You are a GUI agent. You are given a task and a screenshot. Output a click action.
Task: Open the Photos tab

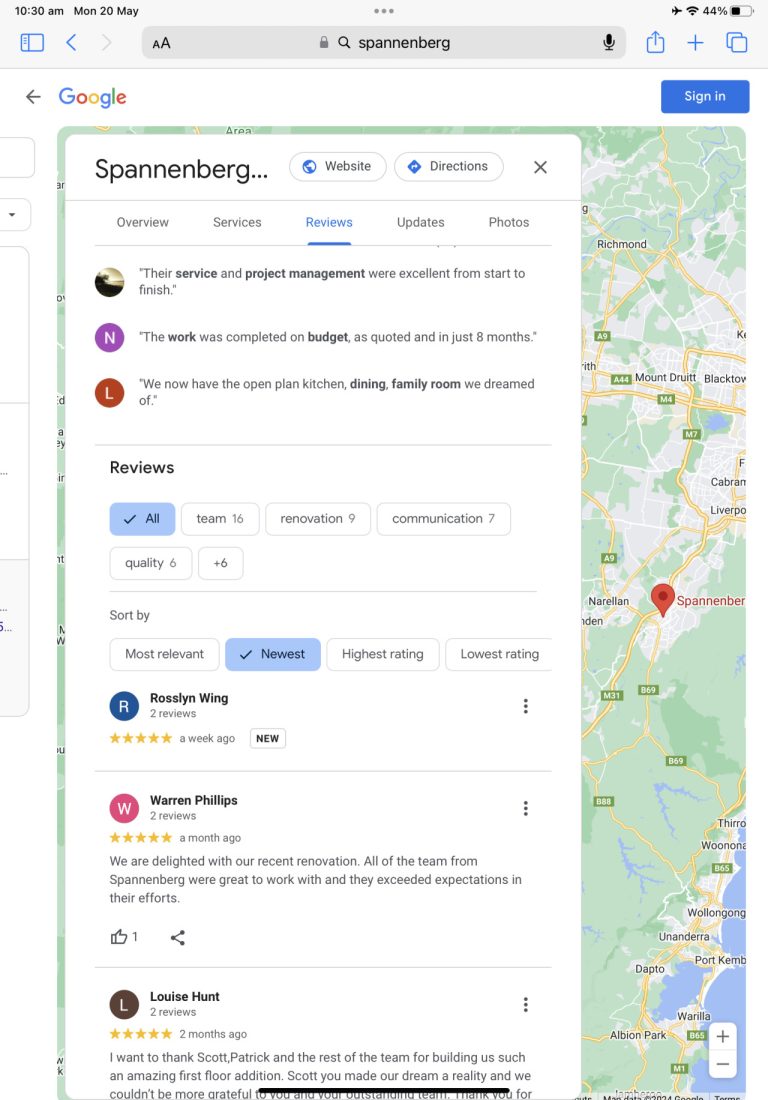tap(509, 222)
